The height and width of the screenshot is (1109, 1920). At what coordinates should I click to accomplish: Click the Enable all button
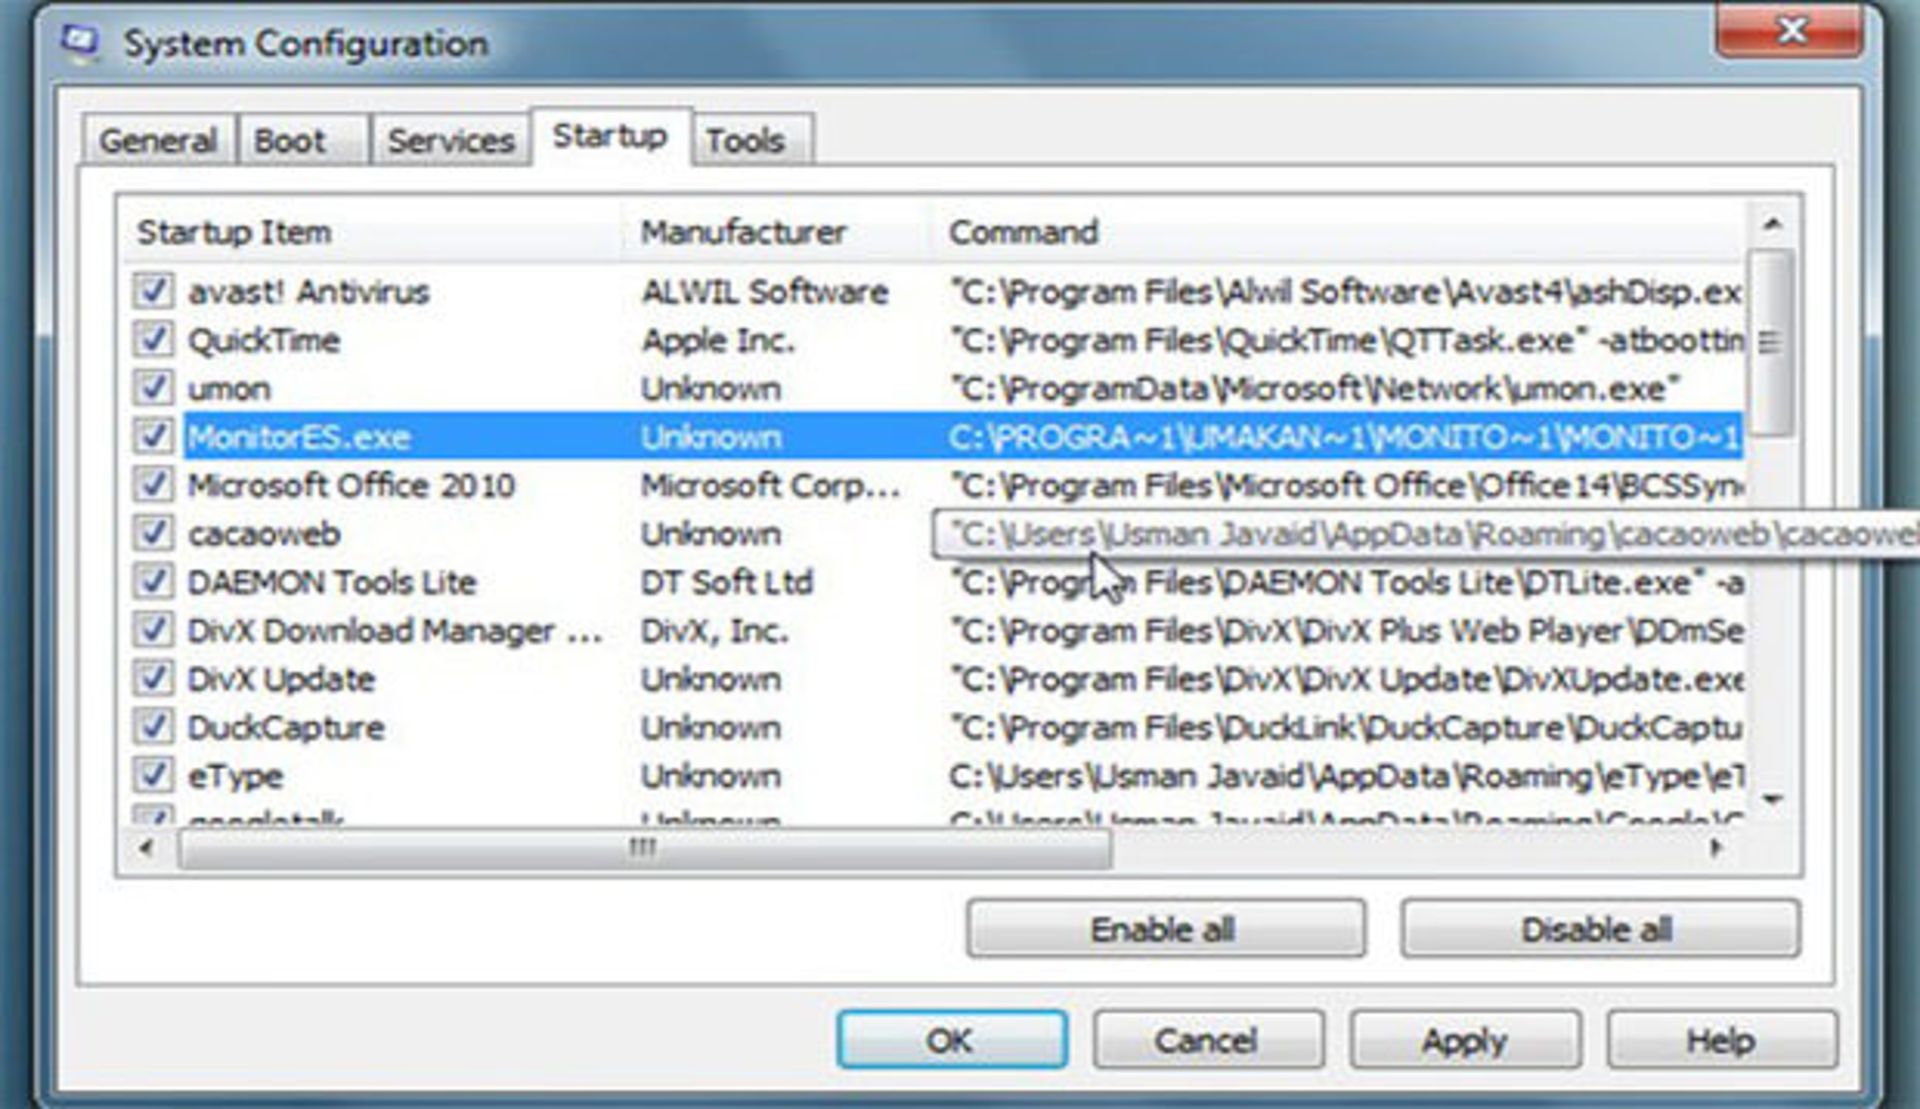coord(1165,929)
